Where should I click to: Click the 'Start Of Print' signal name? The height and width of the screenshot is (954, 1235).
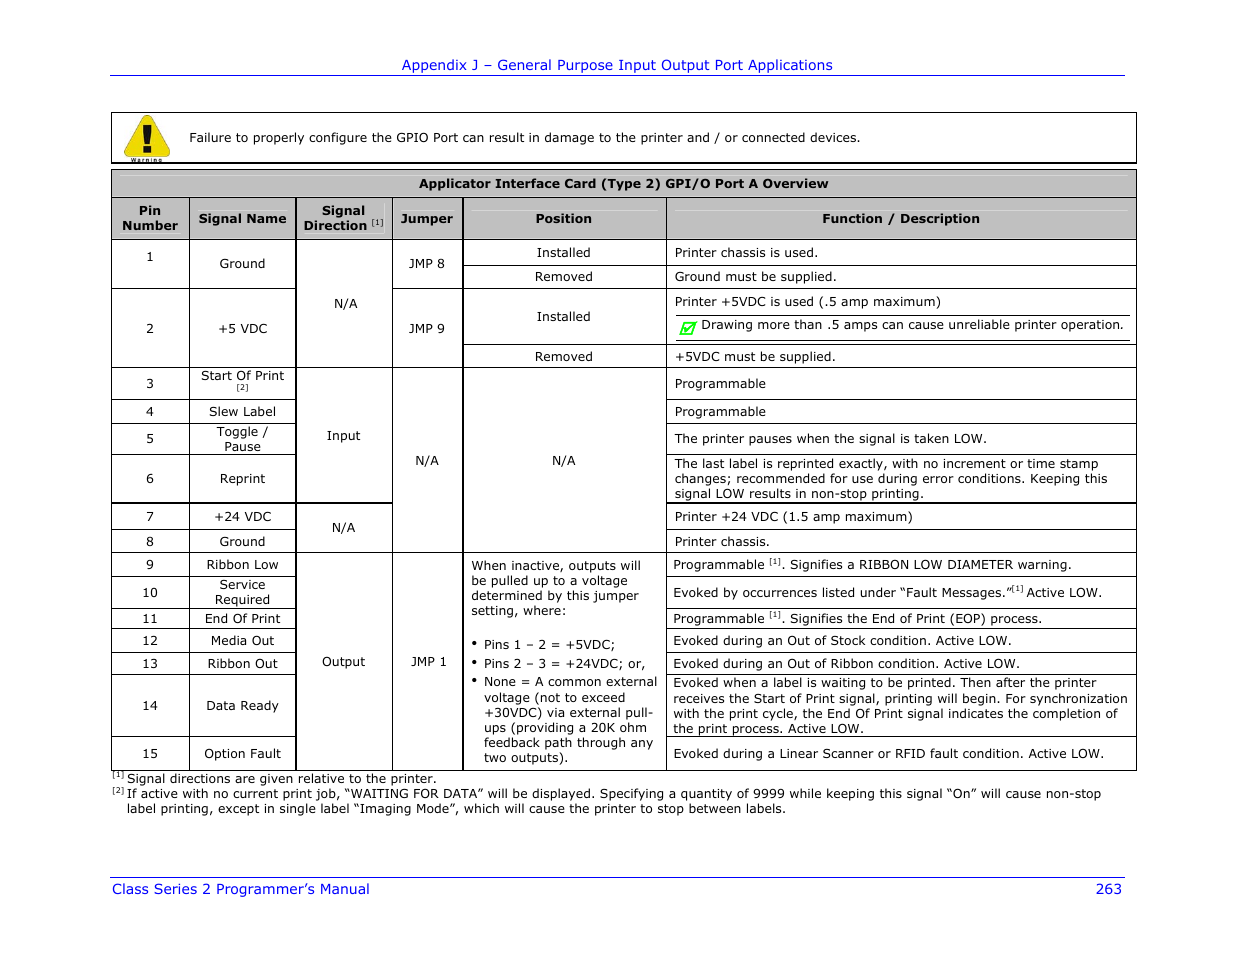[243, 376]
